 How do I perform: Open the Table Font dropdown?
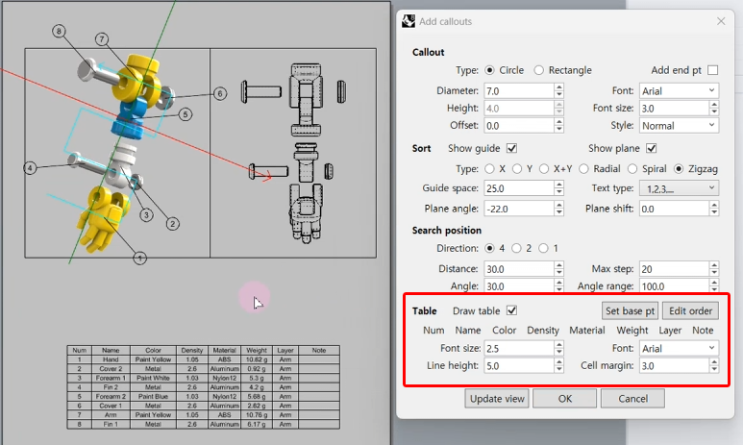679,348
